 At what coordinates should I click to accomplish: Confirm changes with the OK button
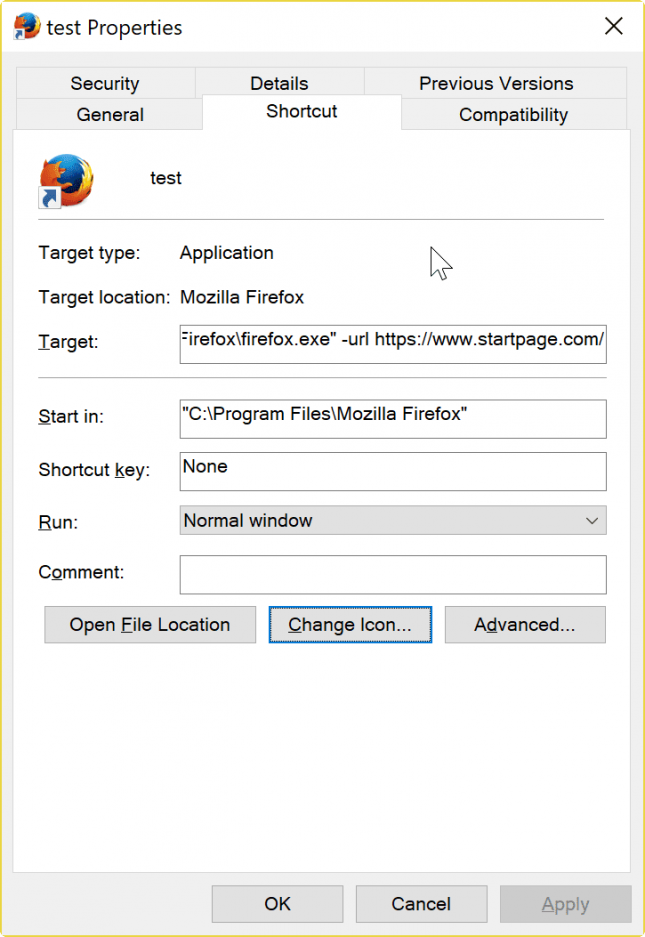[277, 903]
